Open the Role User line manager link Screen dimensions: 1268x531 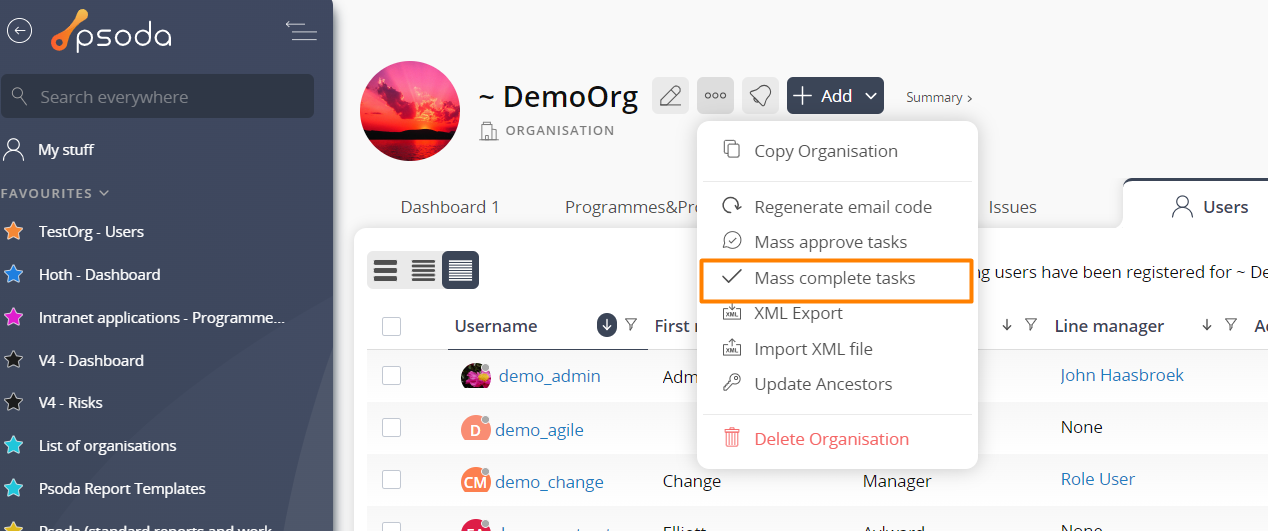click(x=1098, y=479)
